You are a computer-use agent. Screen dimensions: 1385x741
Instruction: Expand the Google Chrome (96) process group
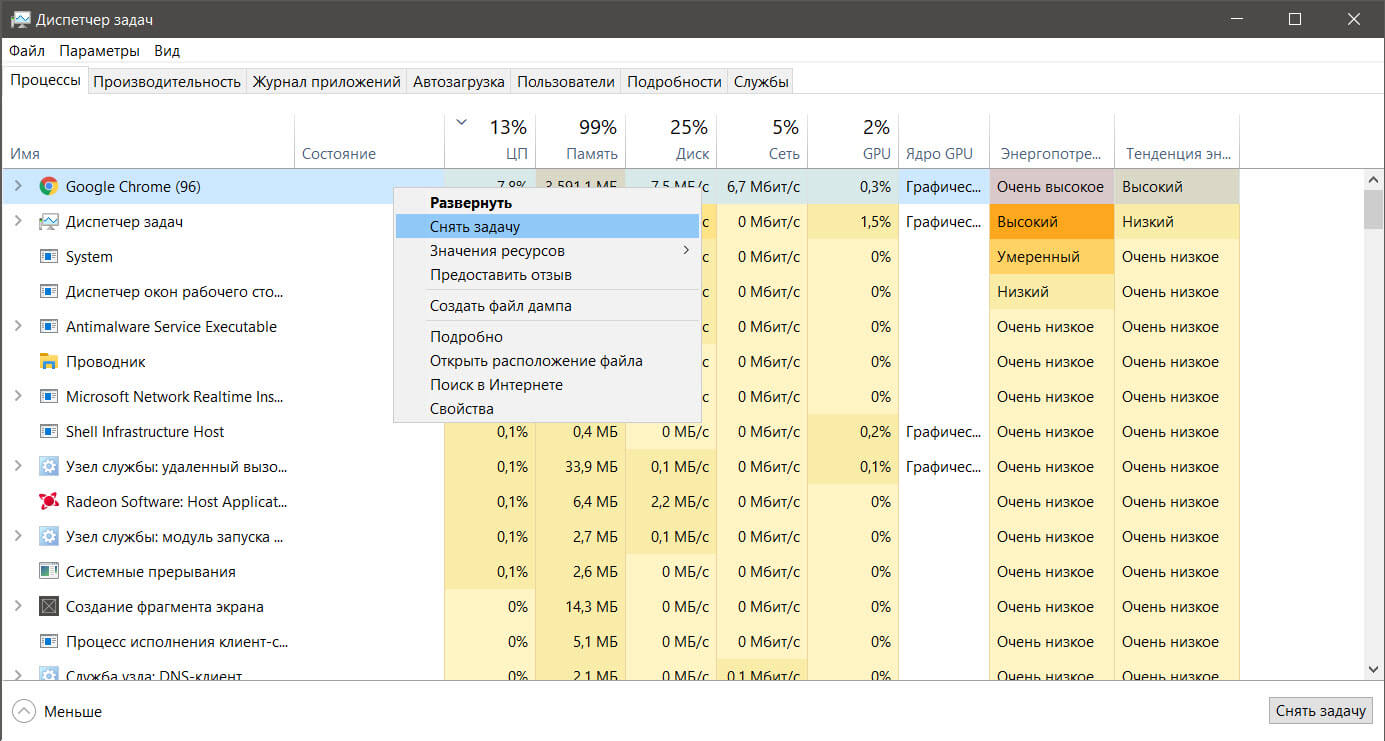tap(17, 186)
